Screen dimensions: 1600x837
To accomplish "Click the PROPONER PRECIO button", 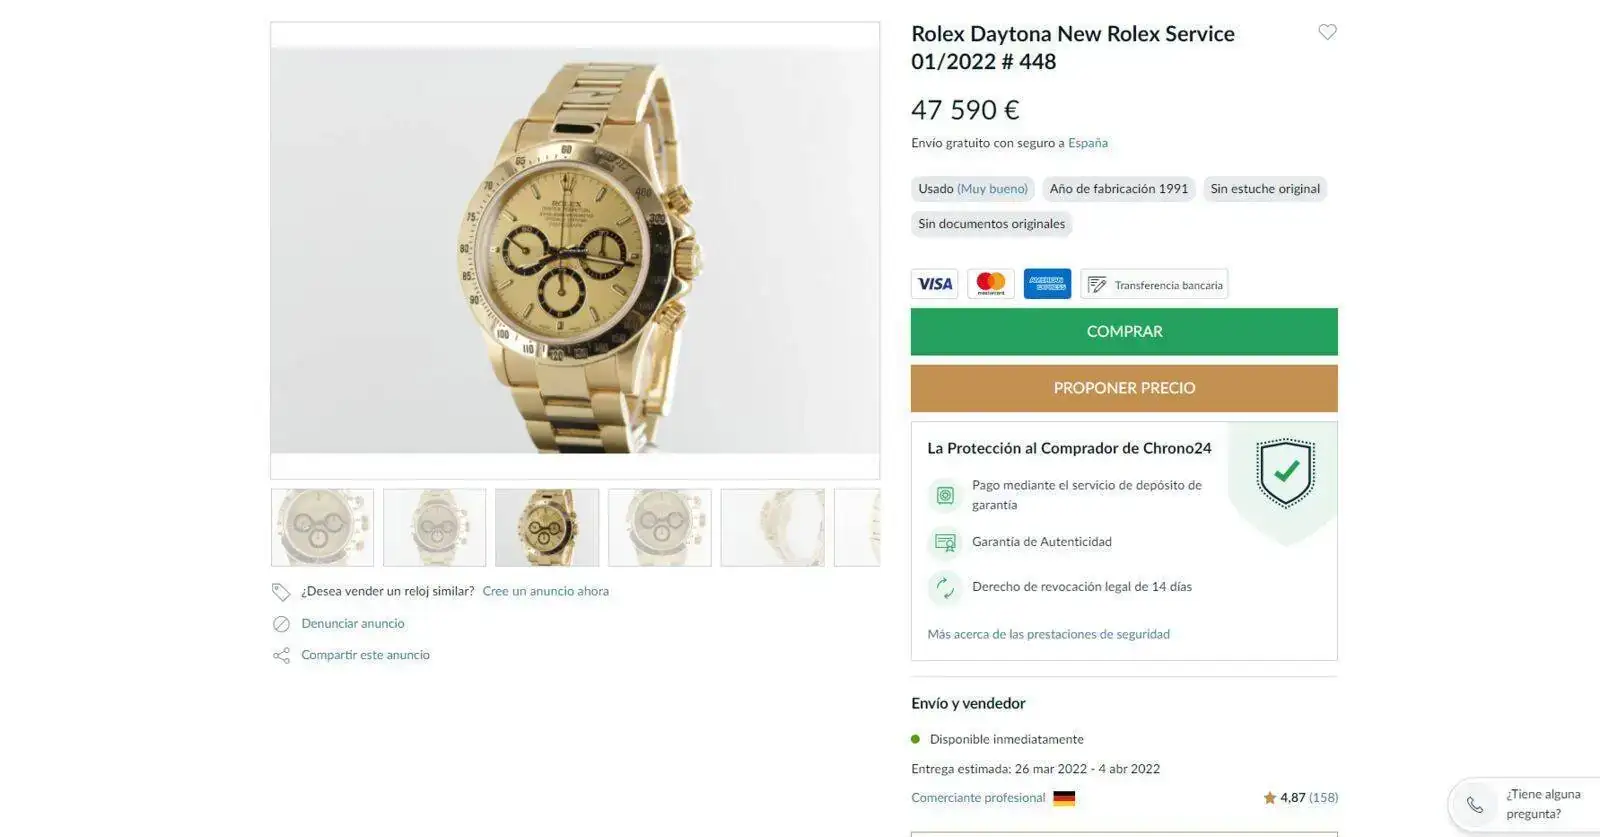I will coord(1124,388).
